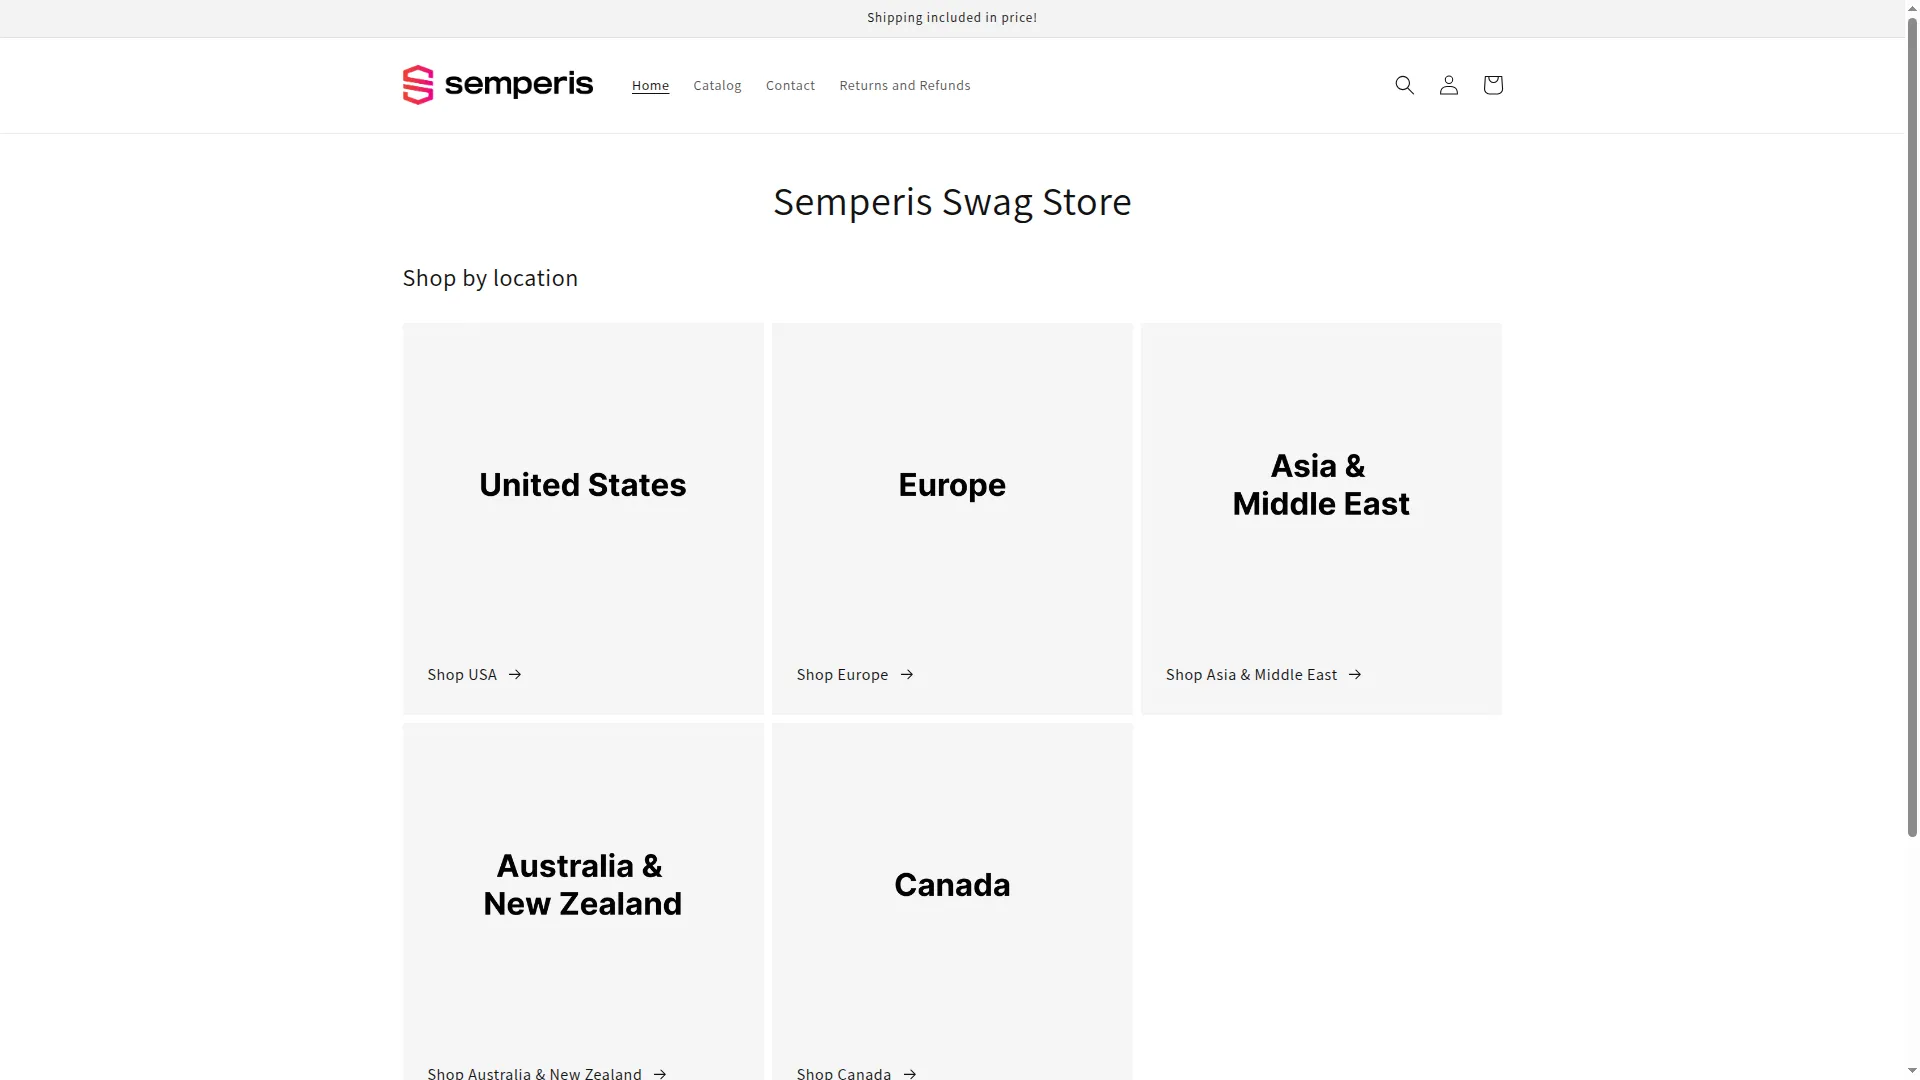Click arrow next to Shop Australia & New Zealand
The image size is (1920, 1080).
coord(660,1073)
